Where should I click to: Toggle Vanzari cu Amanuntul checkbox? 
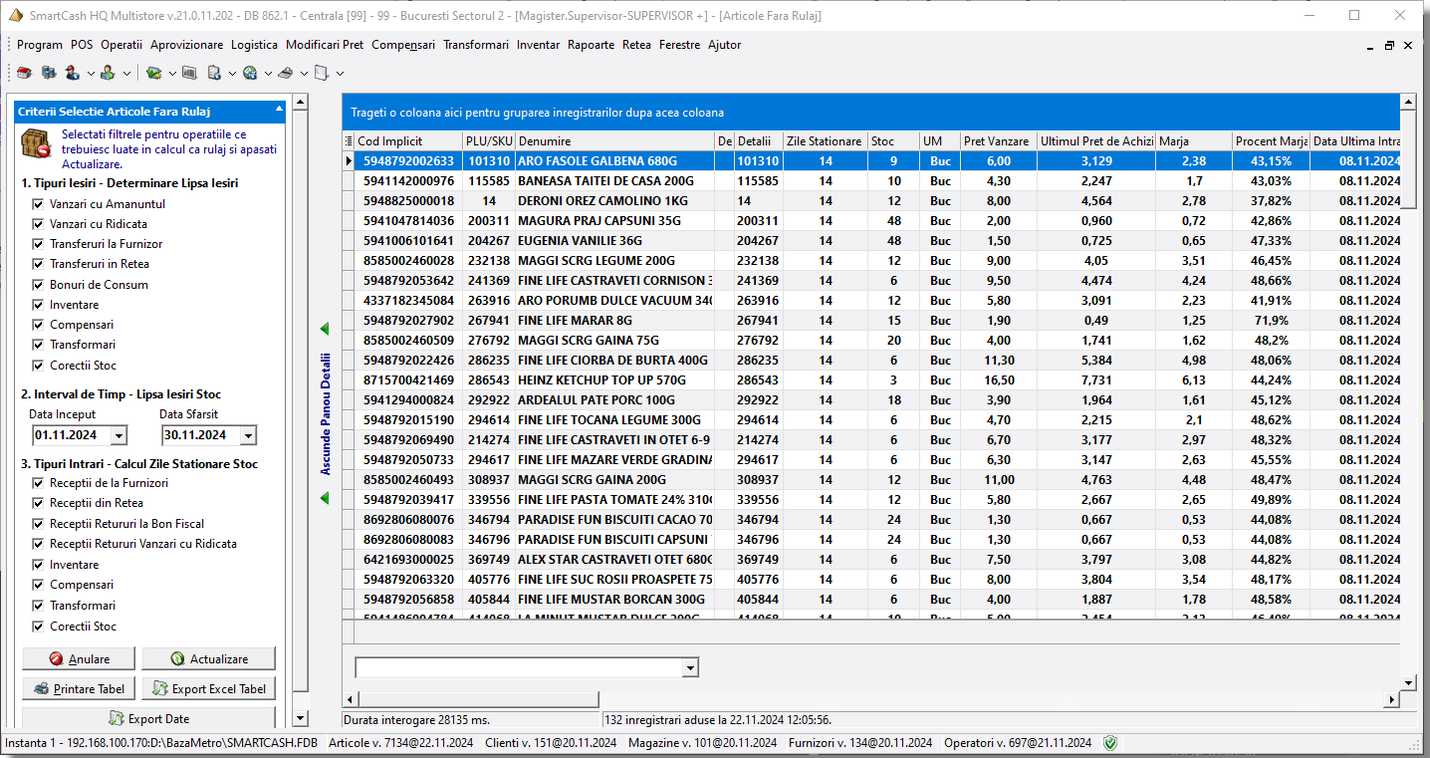(x=38, y=204)
